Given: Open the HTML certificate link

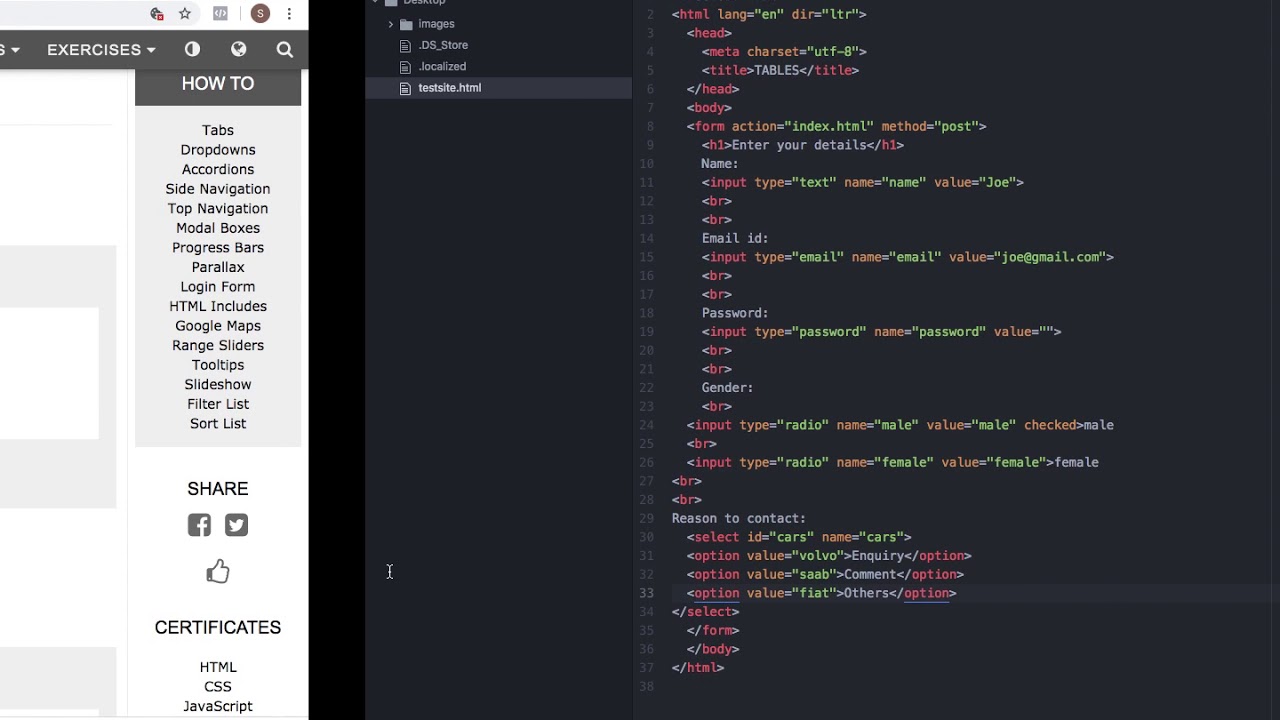Looking at the screenshot, I should [x=218, y=667].
